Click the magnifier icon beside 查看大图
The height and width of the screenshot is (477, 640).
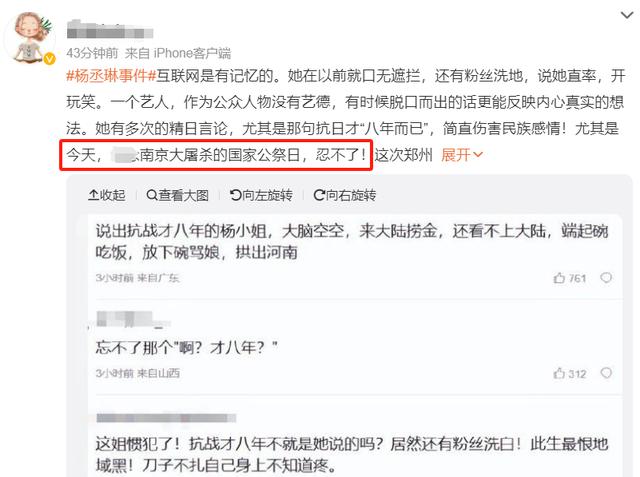click(x=151, y=195)
